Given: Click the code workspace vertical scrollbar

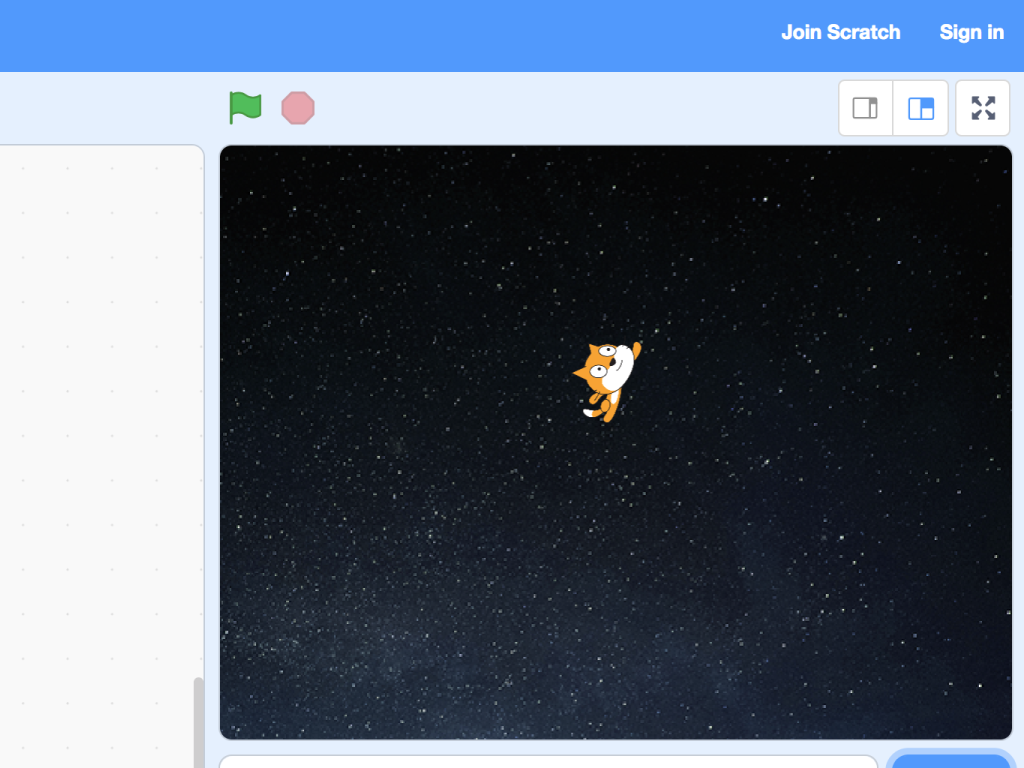Looking at the screenshot, I should pyautogui.click(x=199, y=722).
